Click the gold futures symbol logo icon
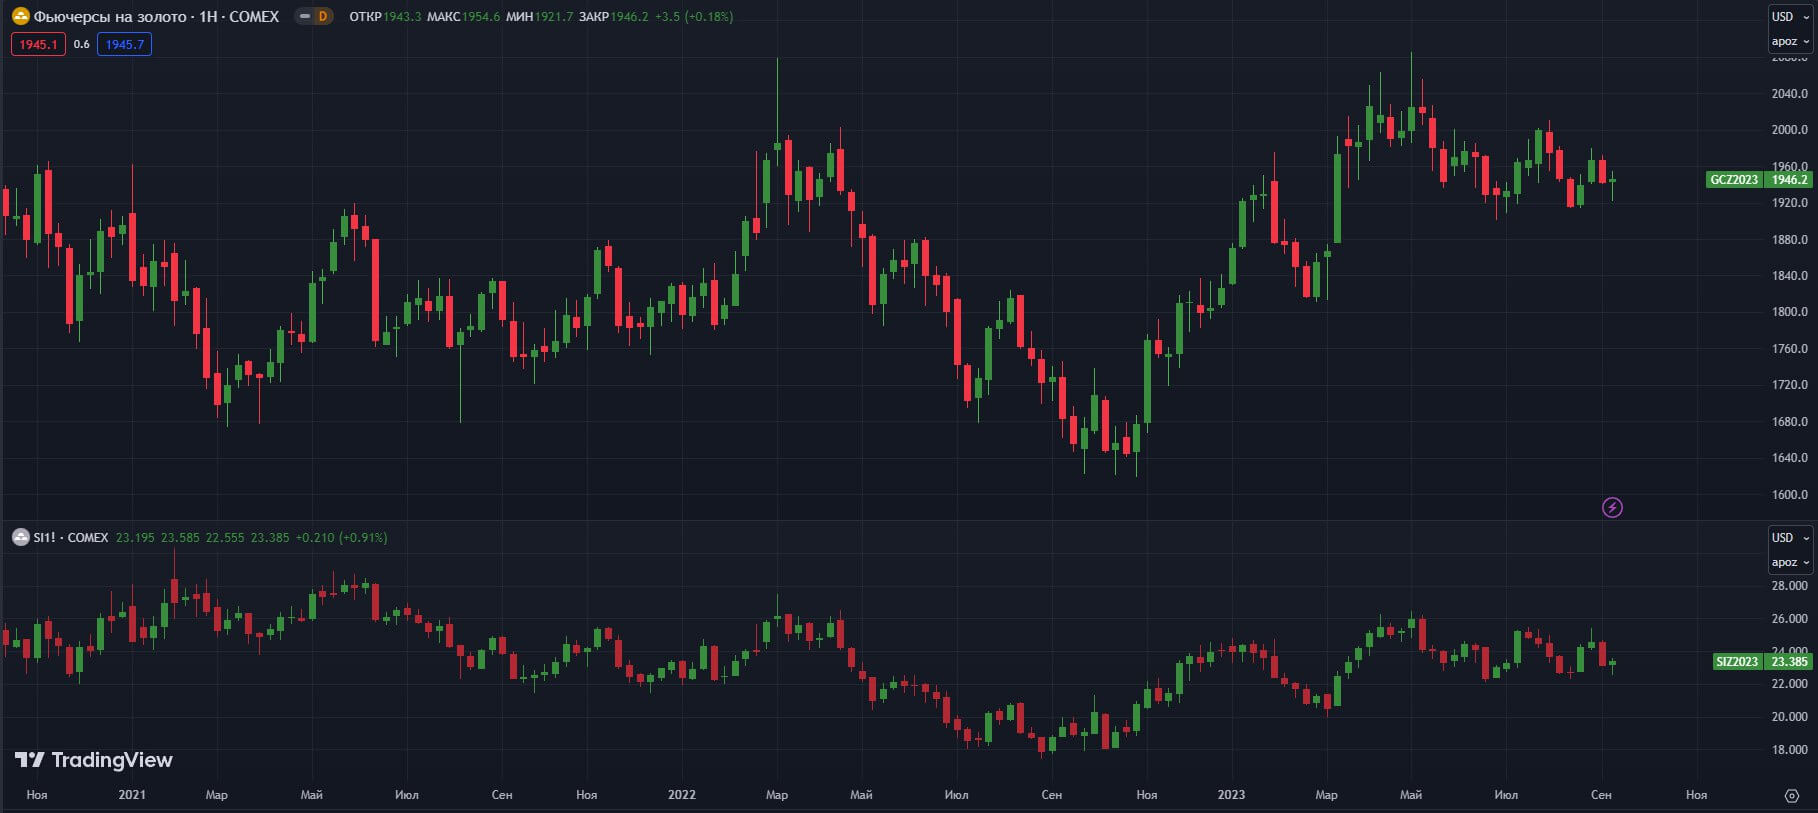Screen dimensions: 1818x813 (x=20, y=16)
